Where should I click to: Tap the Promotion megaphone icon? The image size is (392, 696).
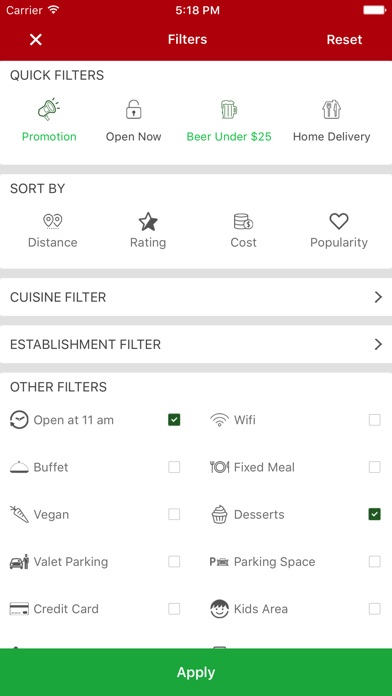pyautogui.click(x=49, y=109)
